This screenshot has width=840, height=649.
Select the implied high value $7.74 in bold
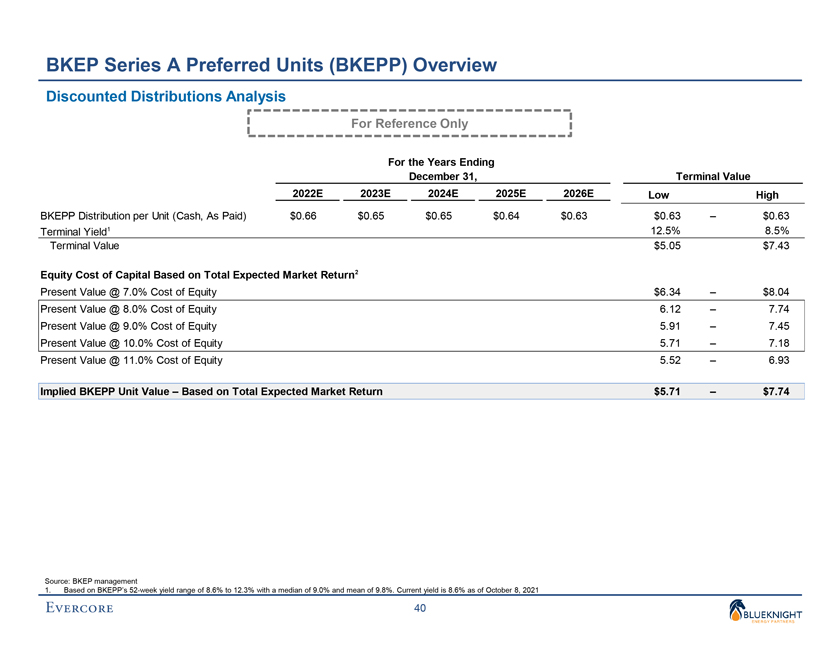(775, 391)
